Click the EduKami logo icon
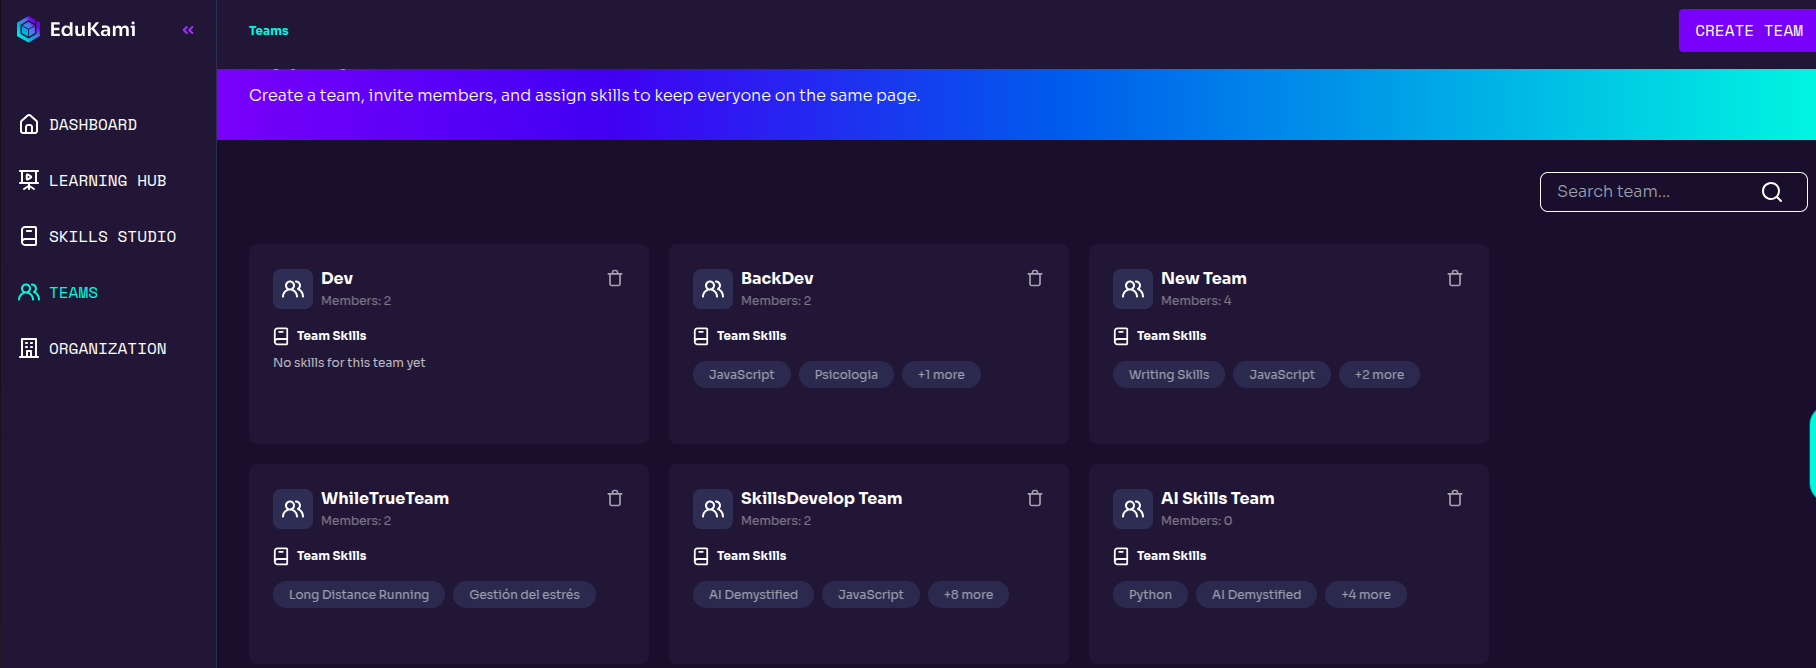Screen dimensions: 1816x668 (x=28, y=30)
